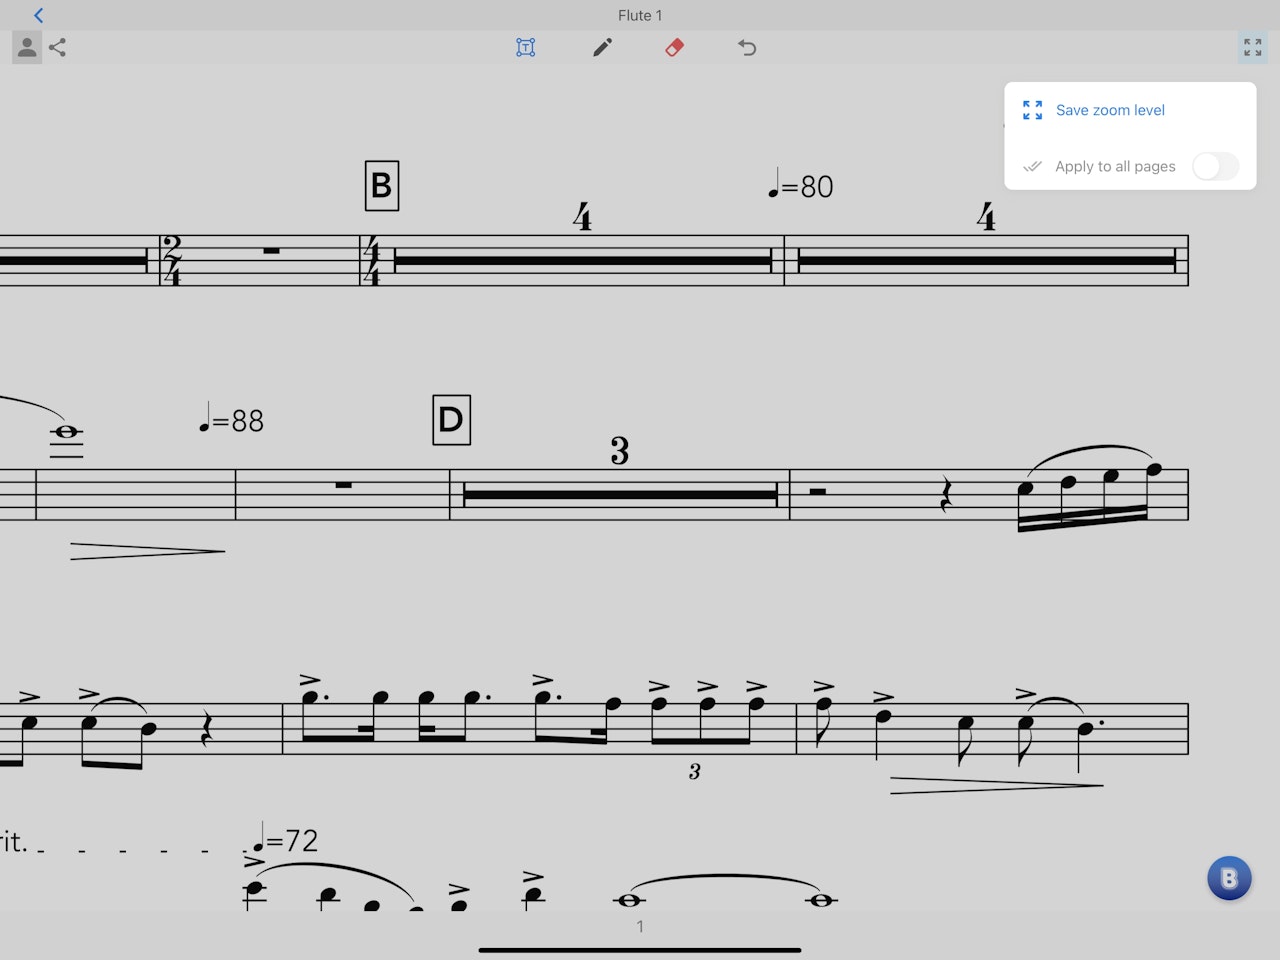Click the page number 1 at bottom
This screenshot has height=960, width=1280.
[640, 926]
